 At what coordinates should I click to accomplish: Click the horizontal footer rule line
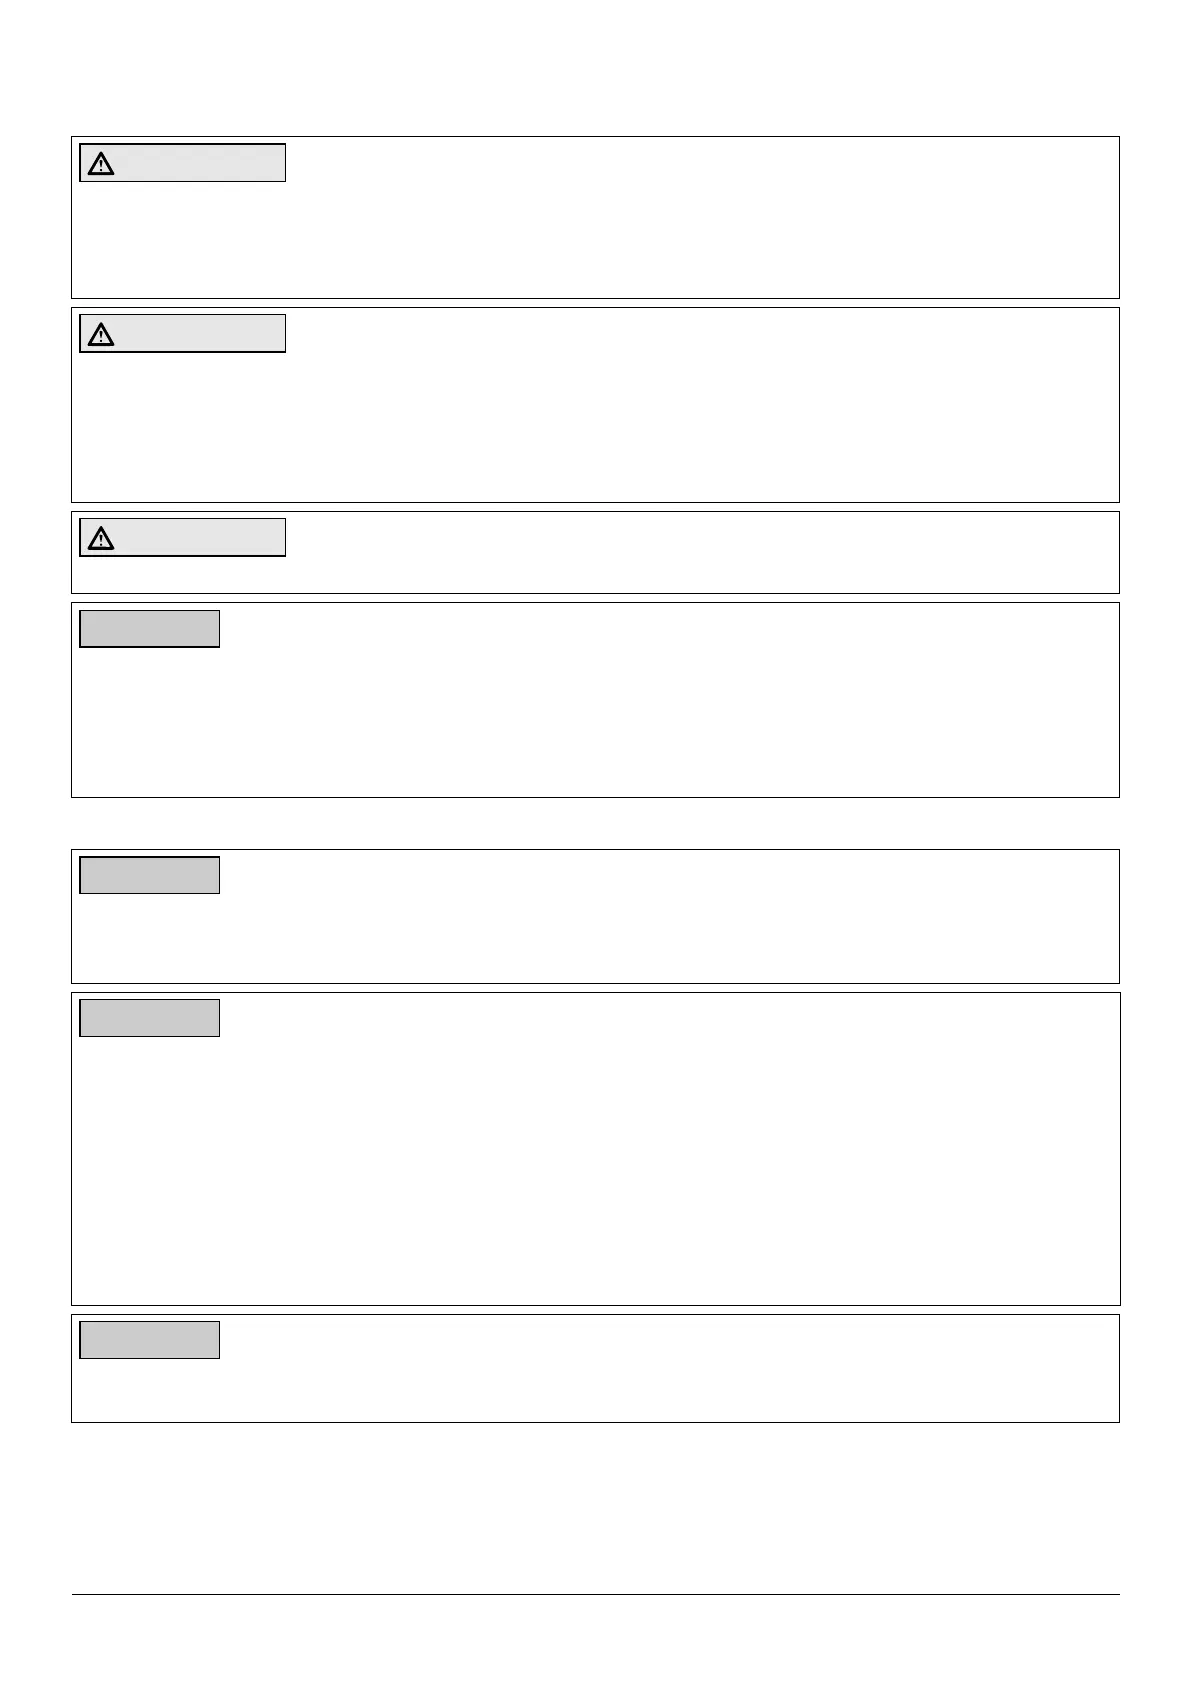[595, 1595]
